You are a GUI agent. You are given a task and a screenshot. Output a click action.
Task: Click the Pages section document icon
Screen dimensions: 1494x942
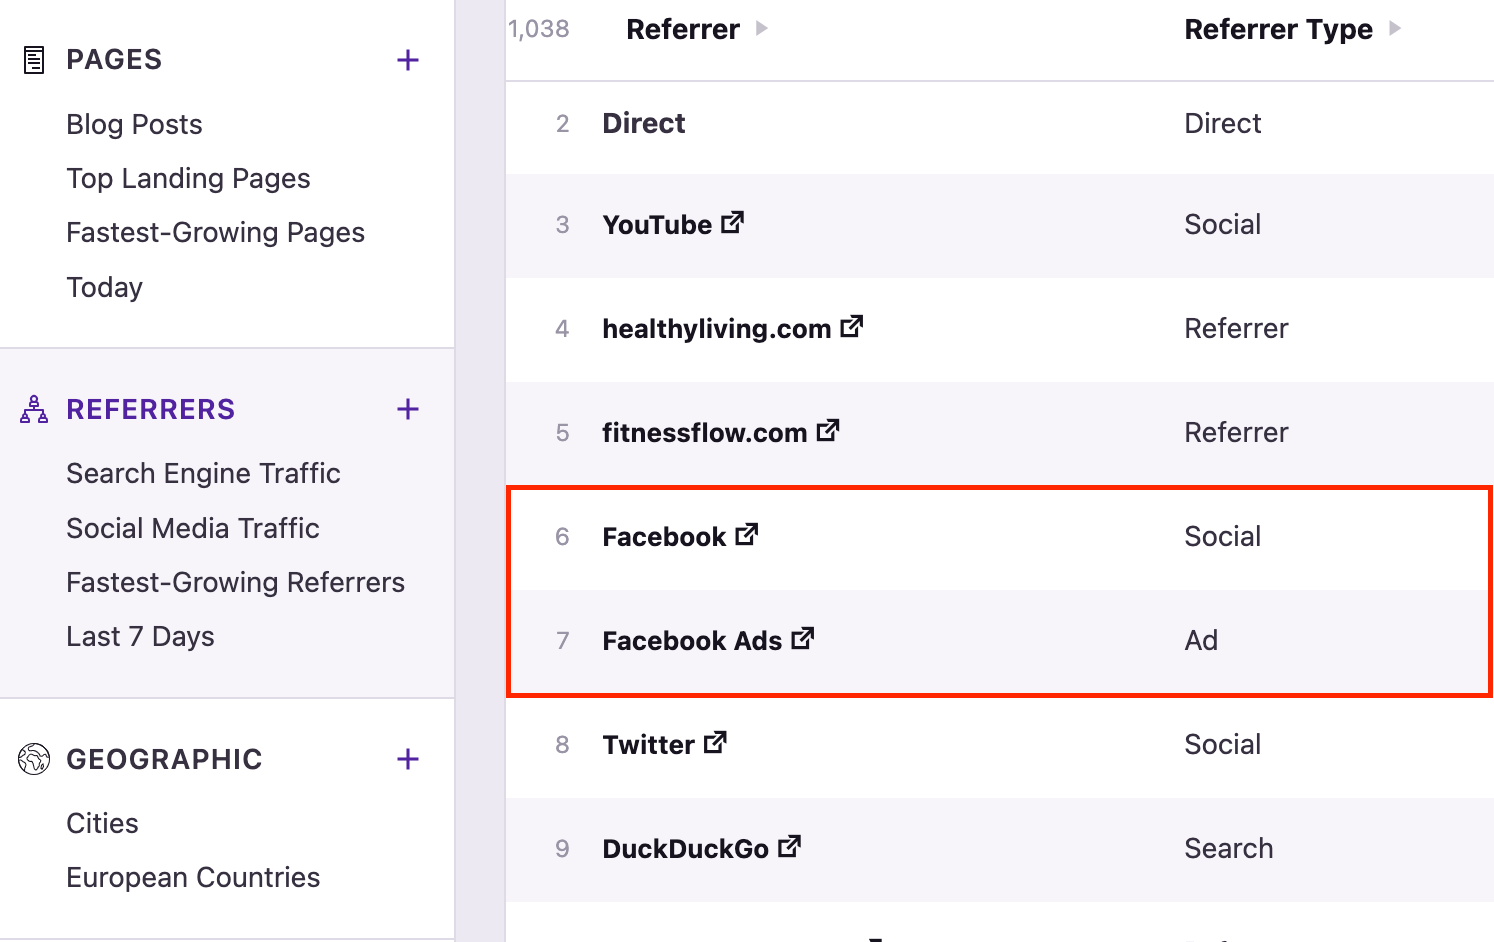(x=33, y=59)
